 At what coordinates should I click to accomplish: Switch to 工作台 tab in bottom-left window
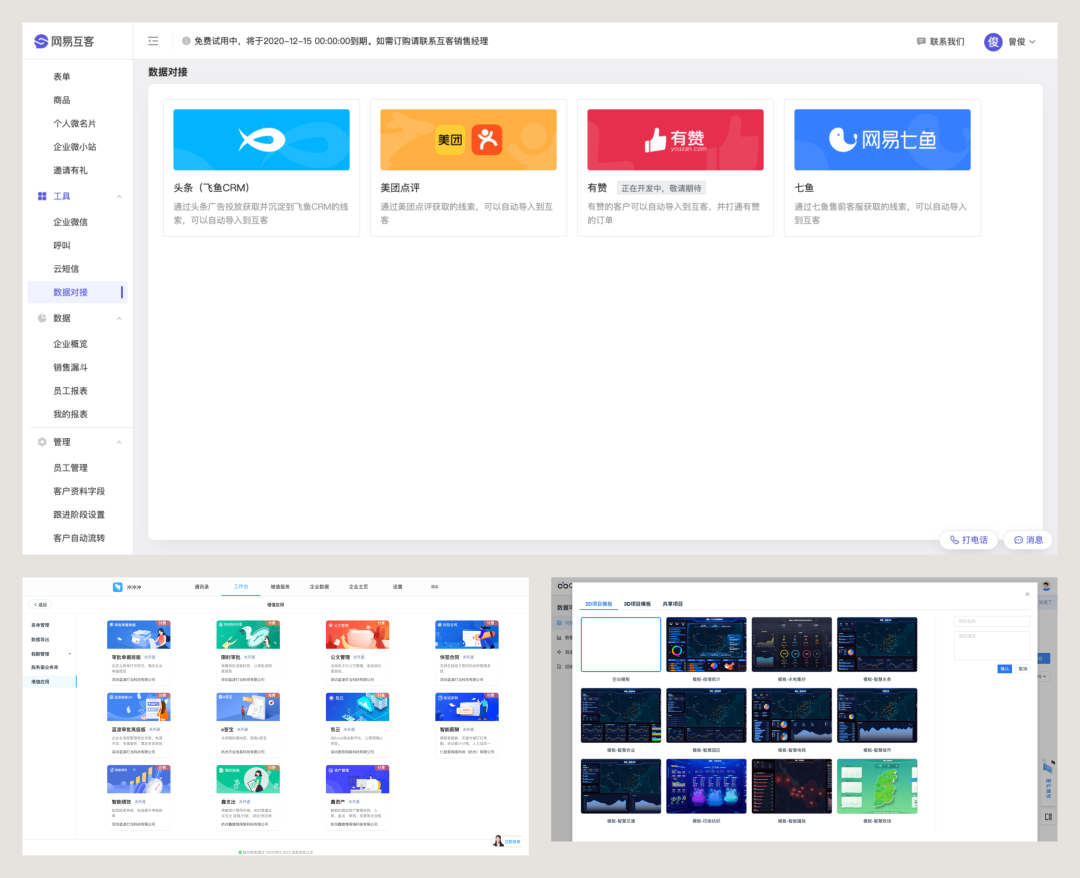tap(240, 587)
